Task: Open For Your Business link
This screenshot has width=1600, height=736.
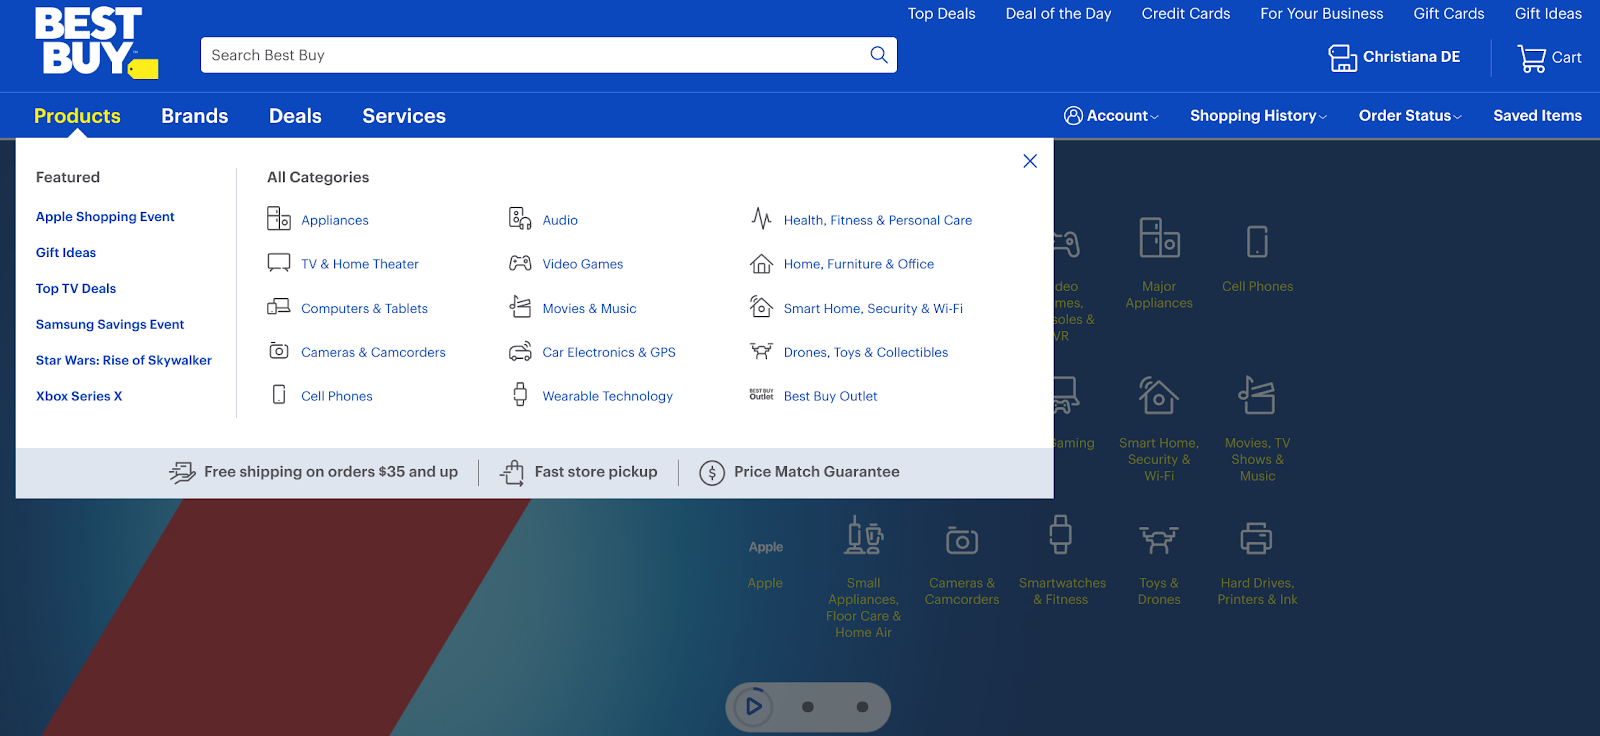Action: pyautogui.click(x=1321, y=14)
